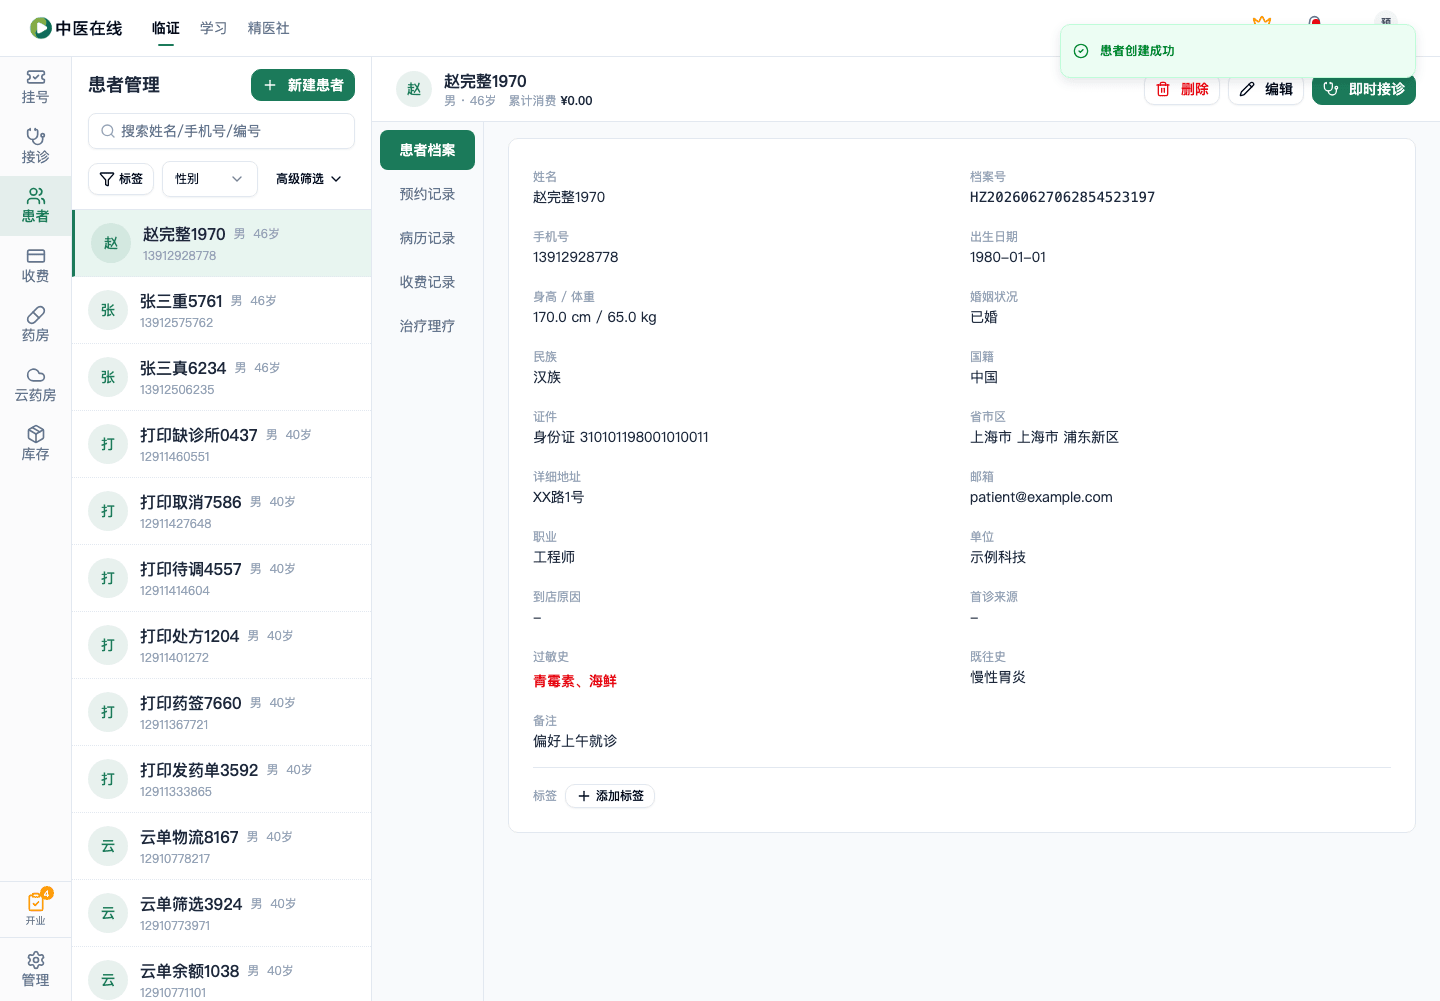The image size is (1440, 1001).
Task: Open 药房 pharmacy in sidebar
Action: click(35, 325)
